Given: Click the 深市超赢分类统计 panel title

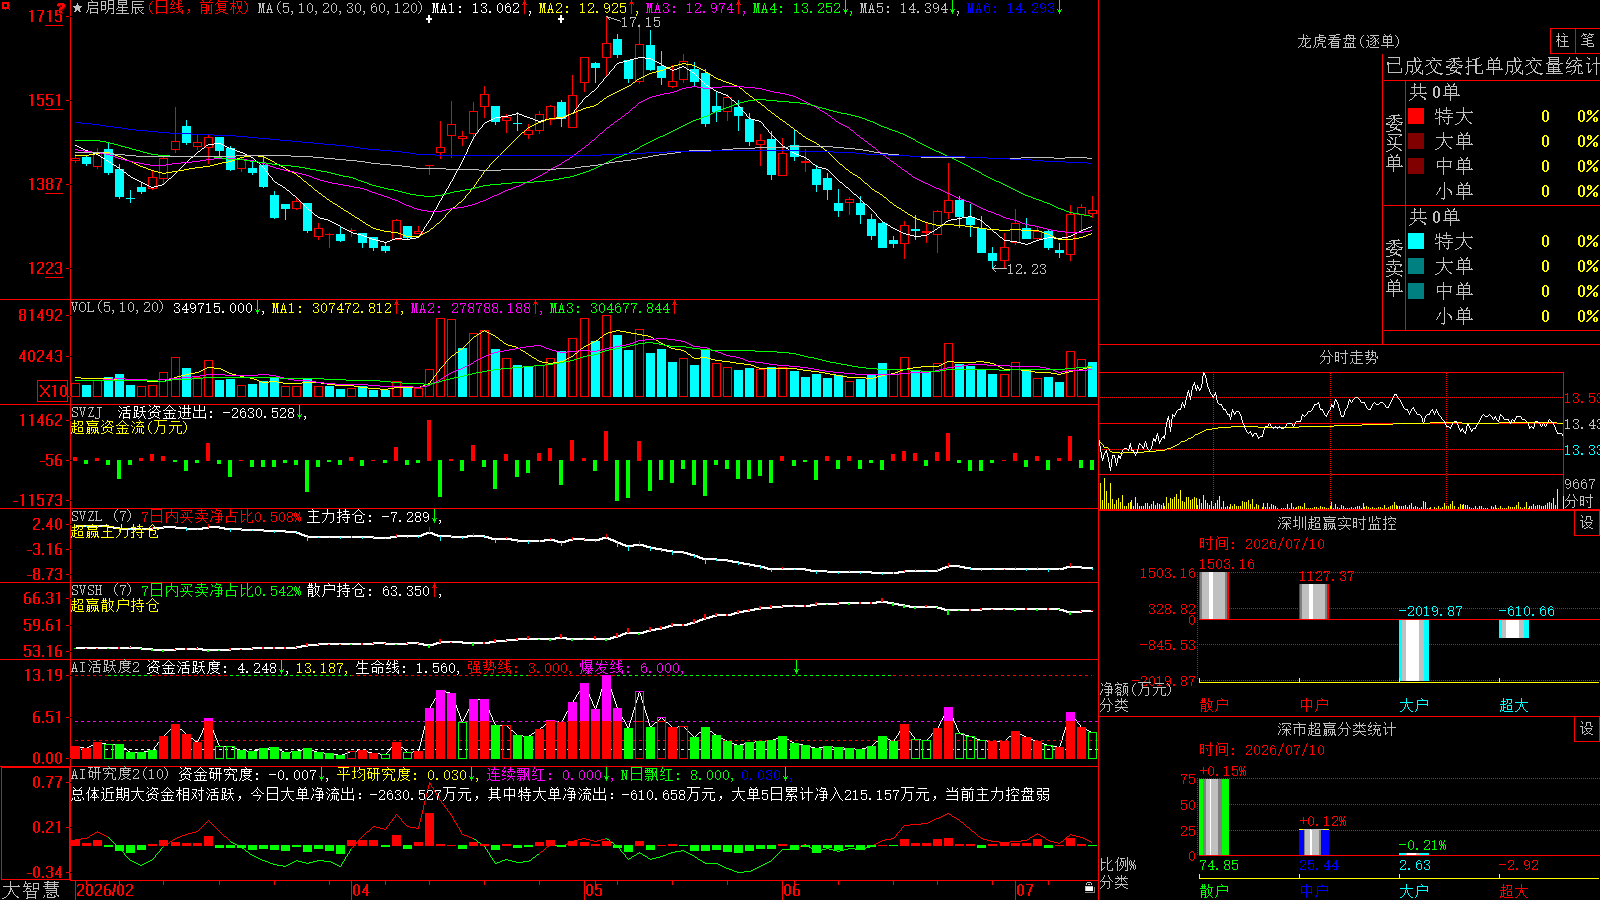Looking at the screenshot, I should click(1336, 729).
